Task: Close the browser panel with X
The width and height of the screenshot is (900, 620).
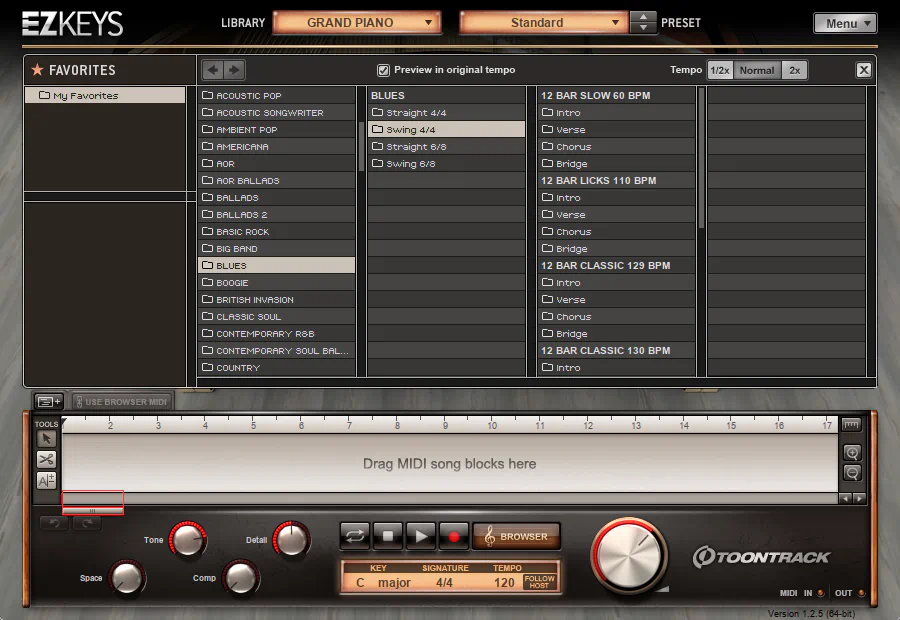Action: 863,70
